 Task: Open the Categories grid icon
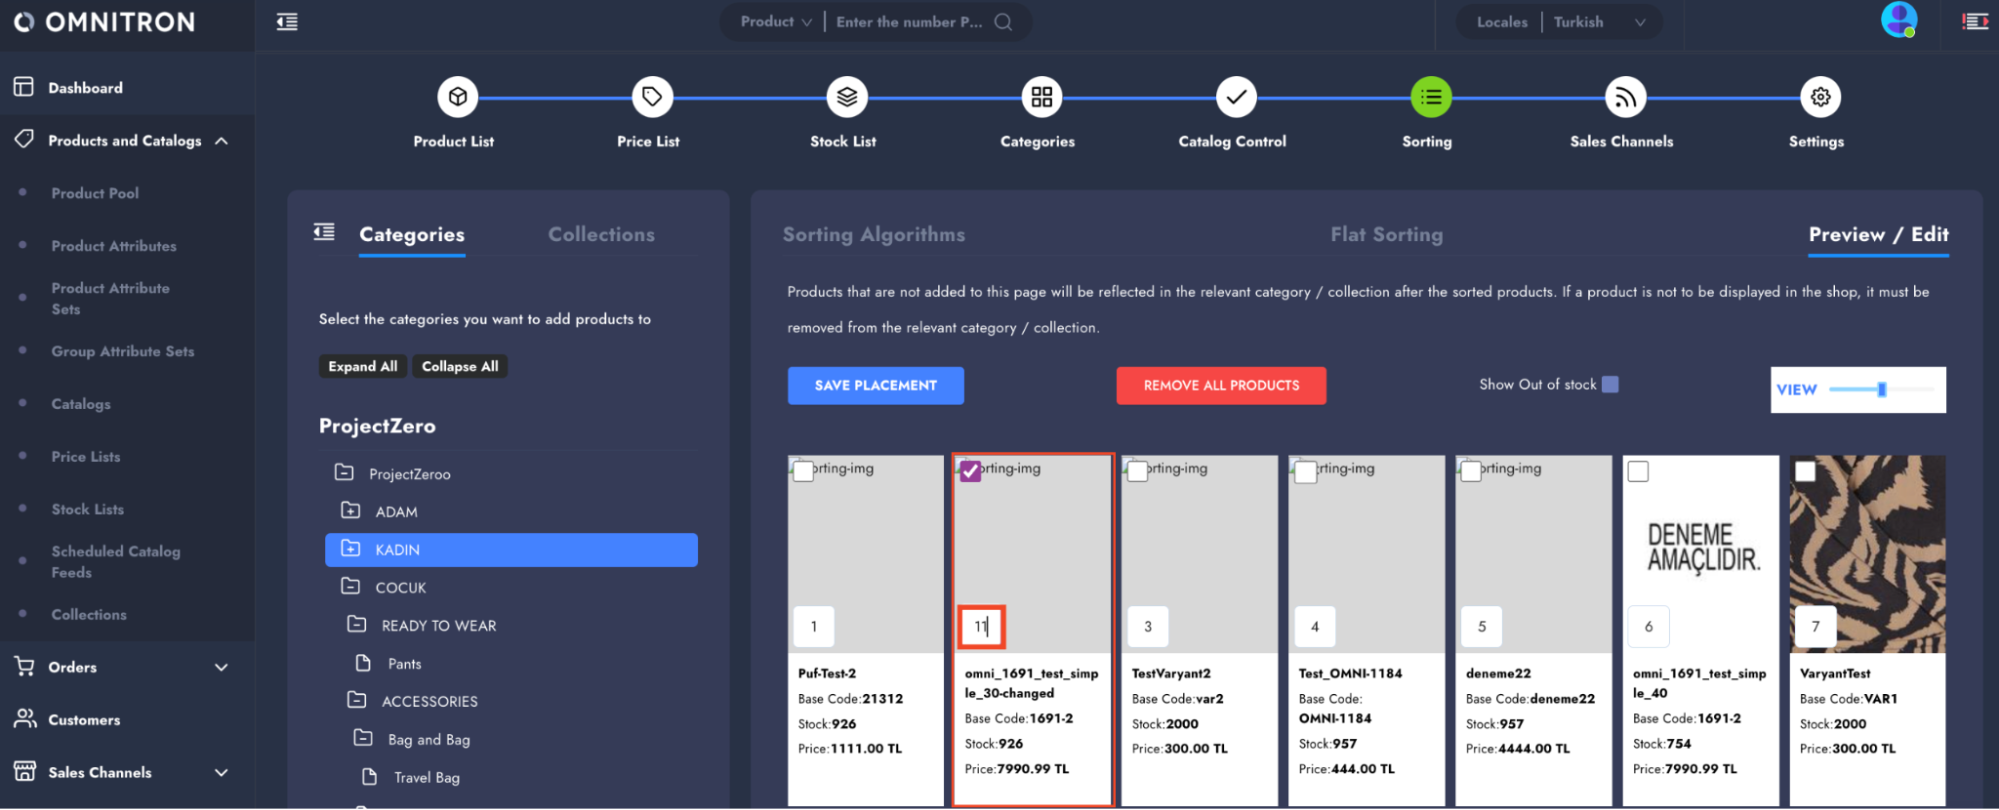coord(1041,97)
